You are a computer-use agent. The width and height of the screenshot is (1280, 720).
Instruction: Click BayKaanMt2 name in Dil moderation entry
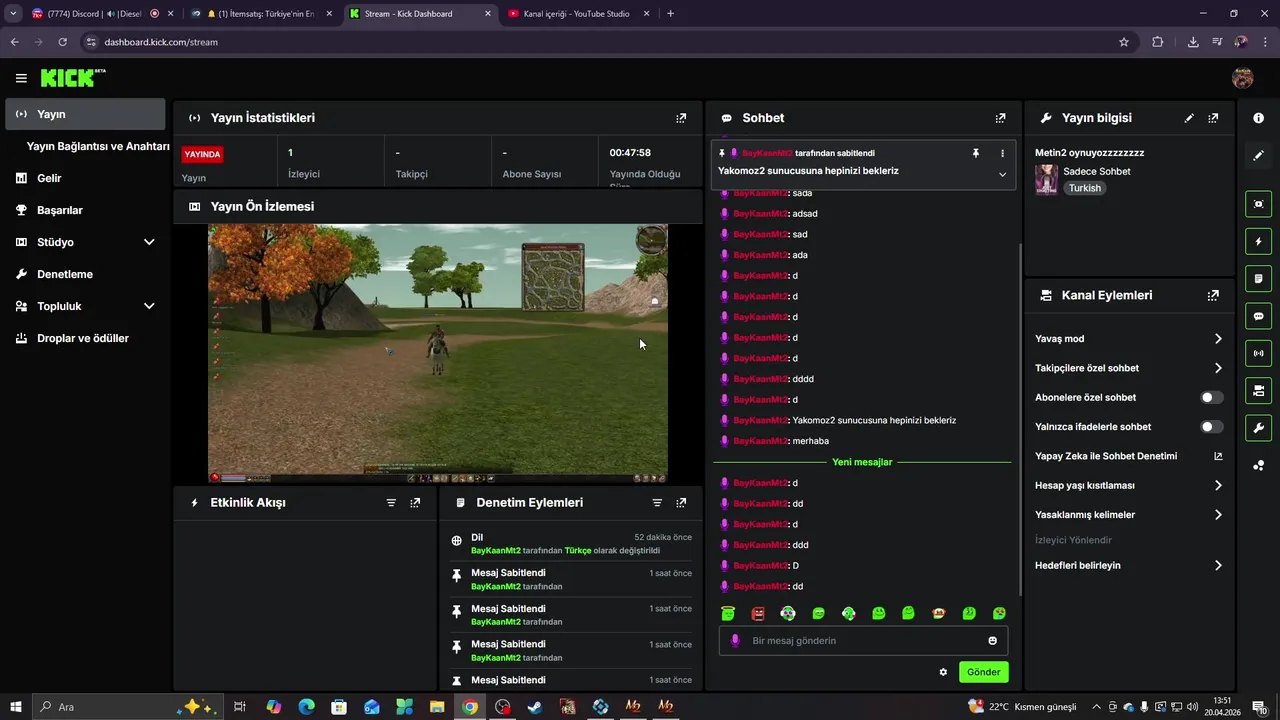point(496,550)
